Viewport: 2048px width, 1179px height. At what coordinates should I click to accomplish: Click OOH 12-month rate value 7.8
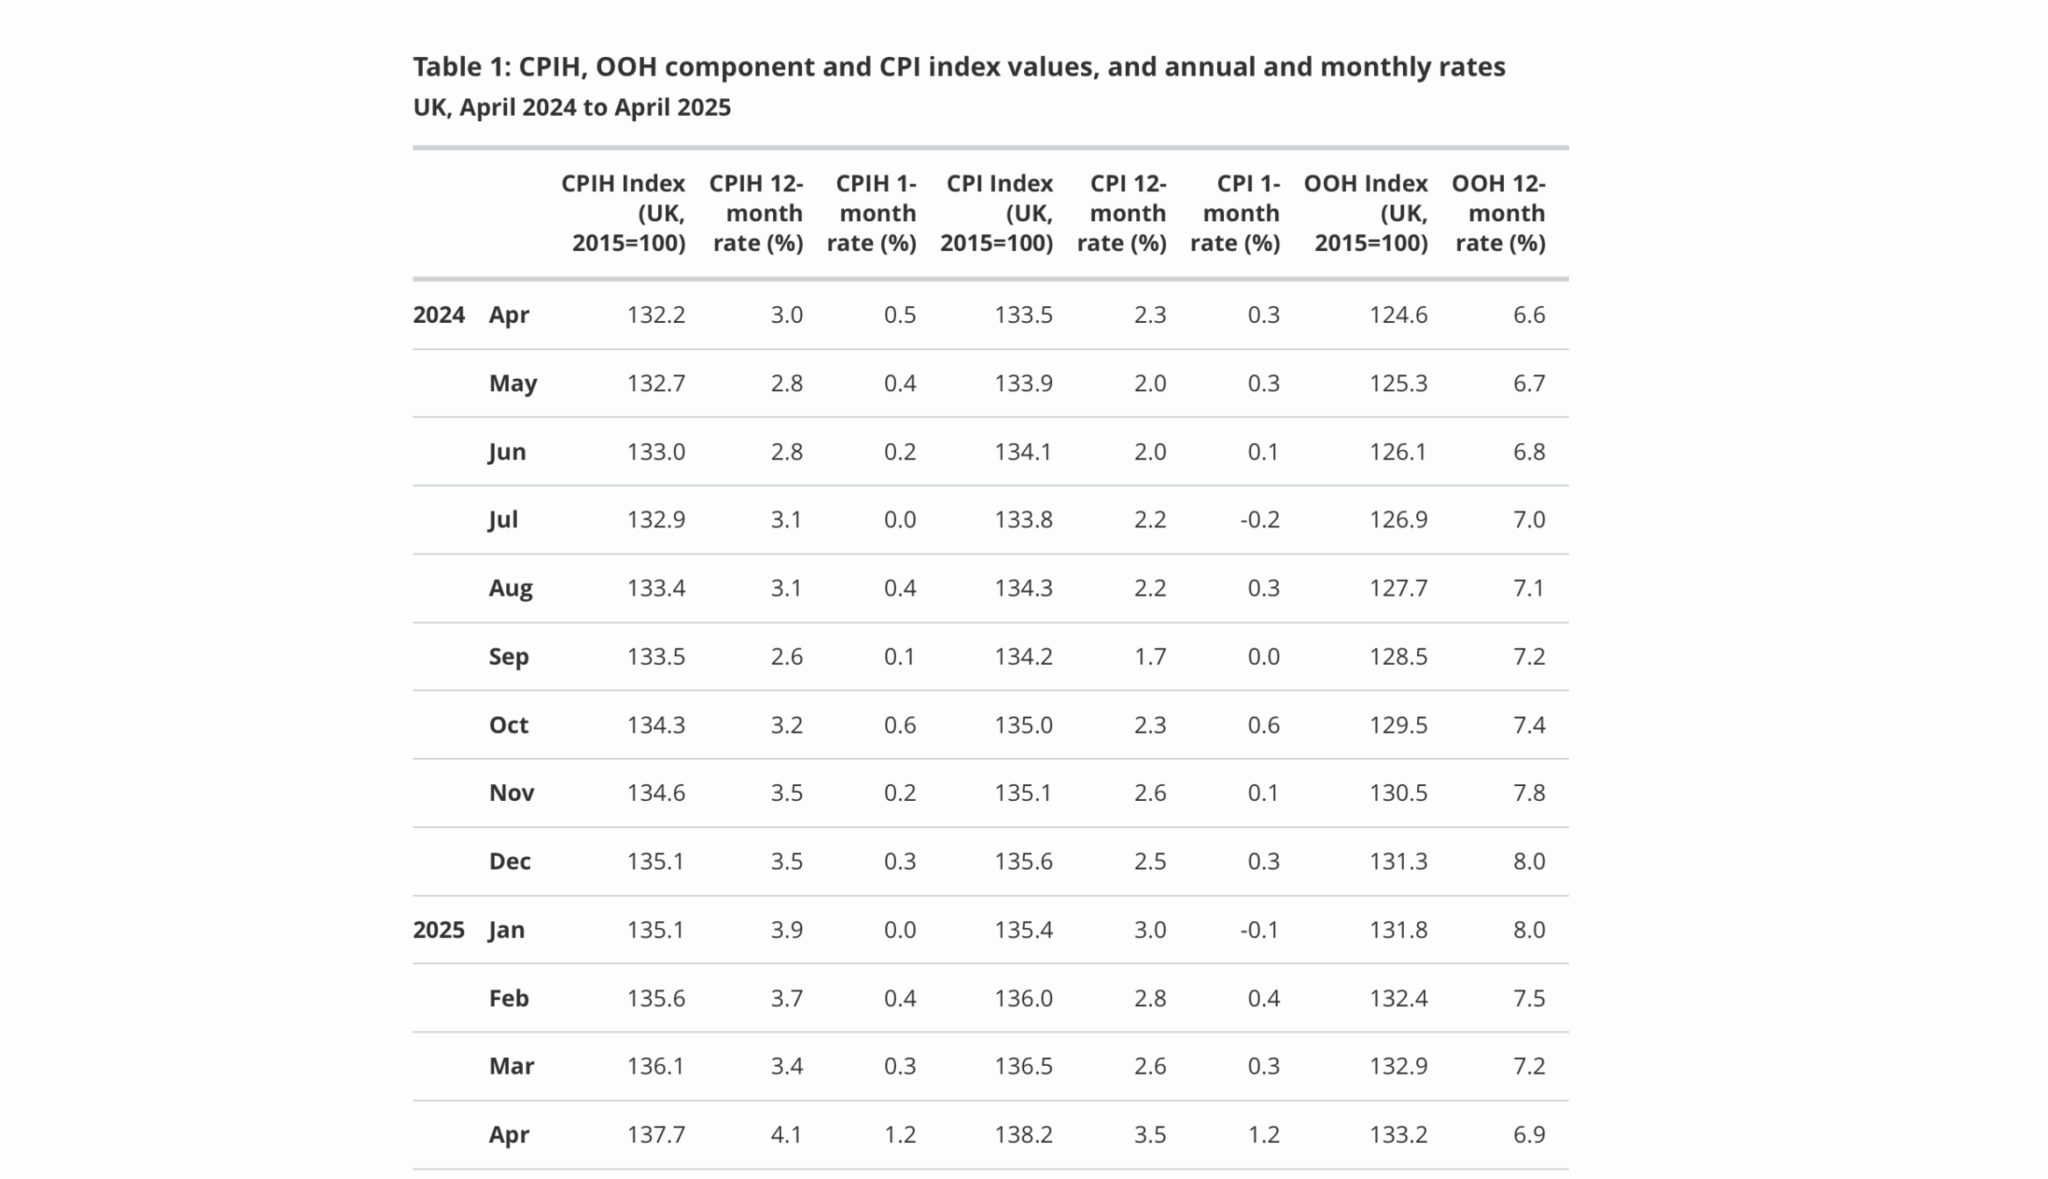1529,793
